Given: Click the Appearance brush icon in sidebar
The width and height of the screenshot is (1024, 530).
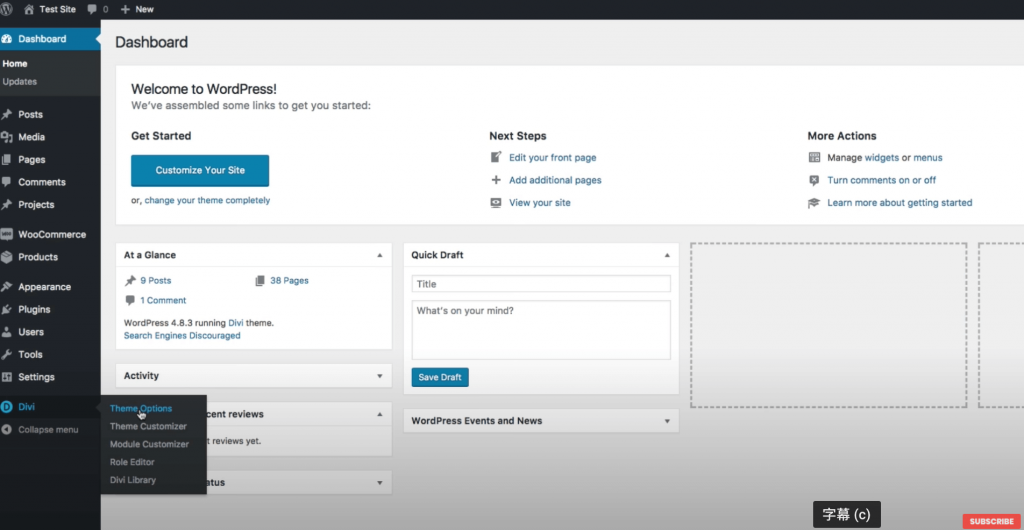Looking at the screenshot, I should pos(7,287).
